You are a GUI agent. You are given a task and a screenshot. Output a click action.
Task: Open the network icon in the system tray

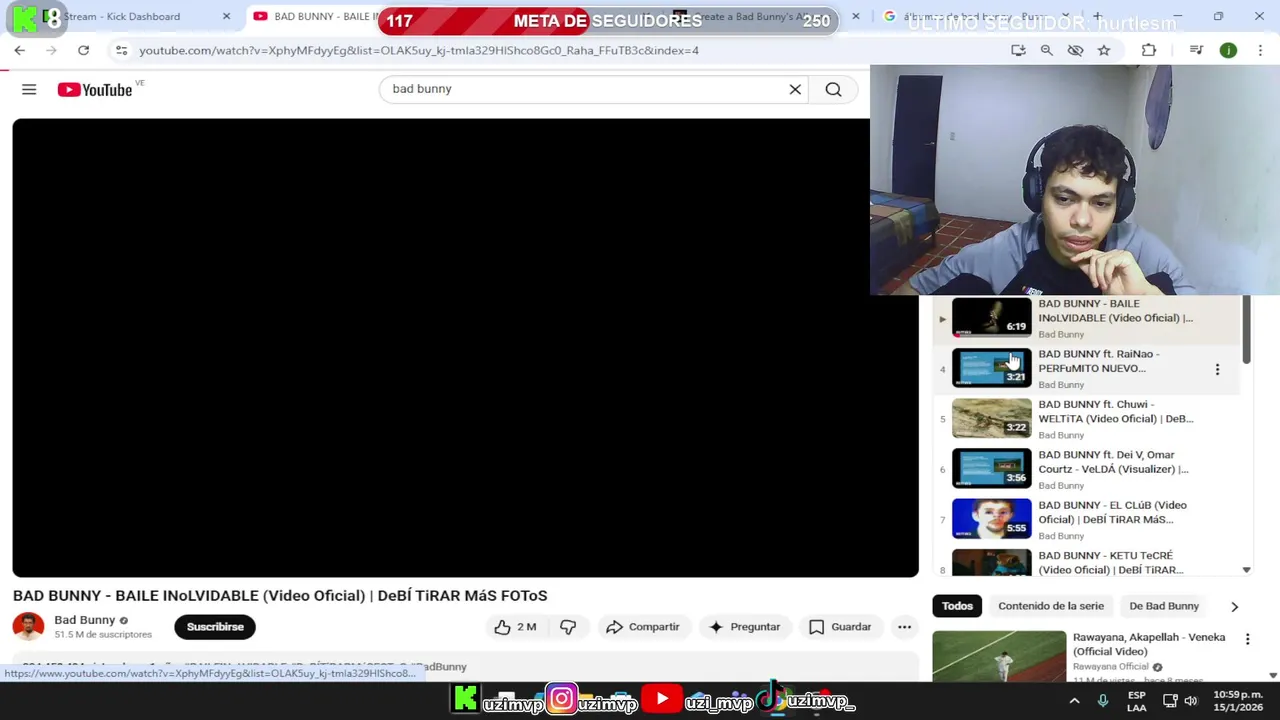[1170, 701]
